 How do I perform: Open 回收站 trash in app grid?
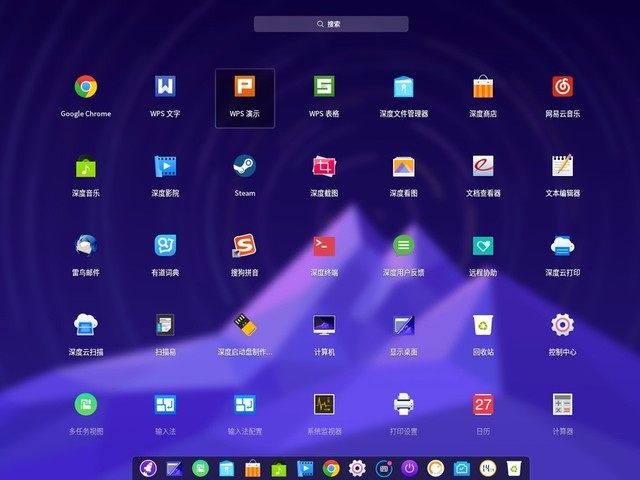(483, 325)
